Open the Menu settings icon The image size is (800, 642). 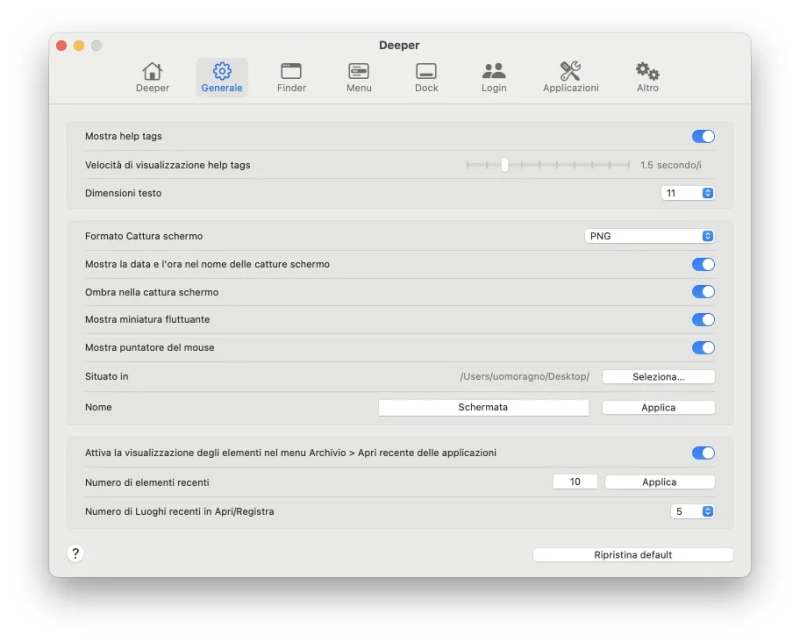[x=359, y=72]
